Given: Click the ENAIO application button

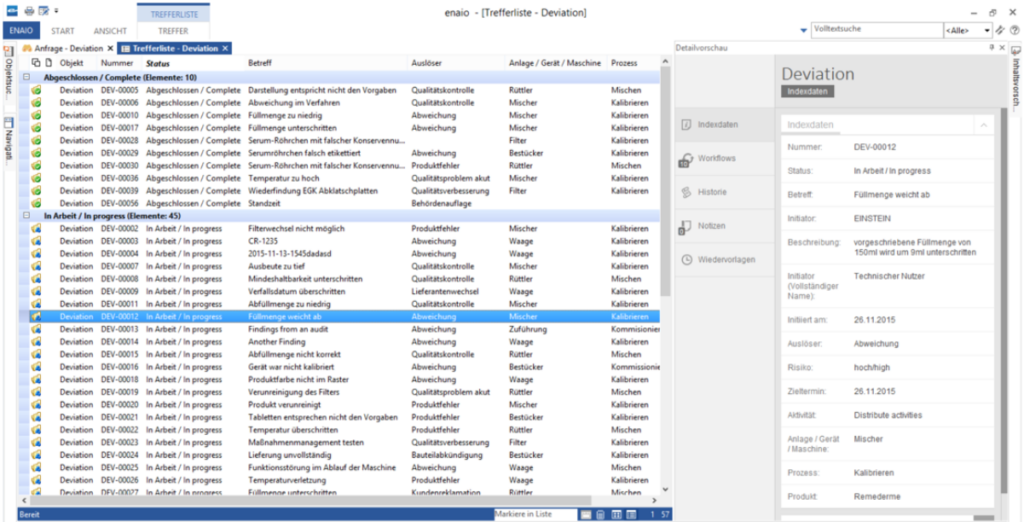Looking at the screenshot, I should pyautogui.click(x=21, y=31).
